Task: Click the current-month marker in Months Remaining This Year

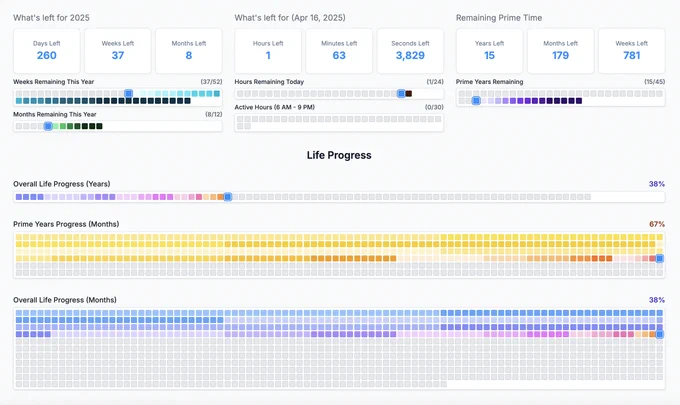Action: pyautogui.click(x=48, y=126)
